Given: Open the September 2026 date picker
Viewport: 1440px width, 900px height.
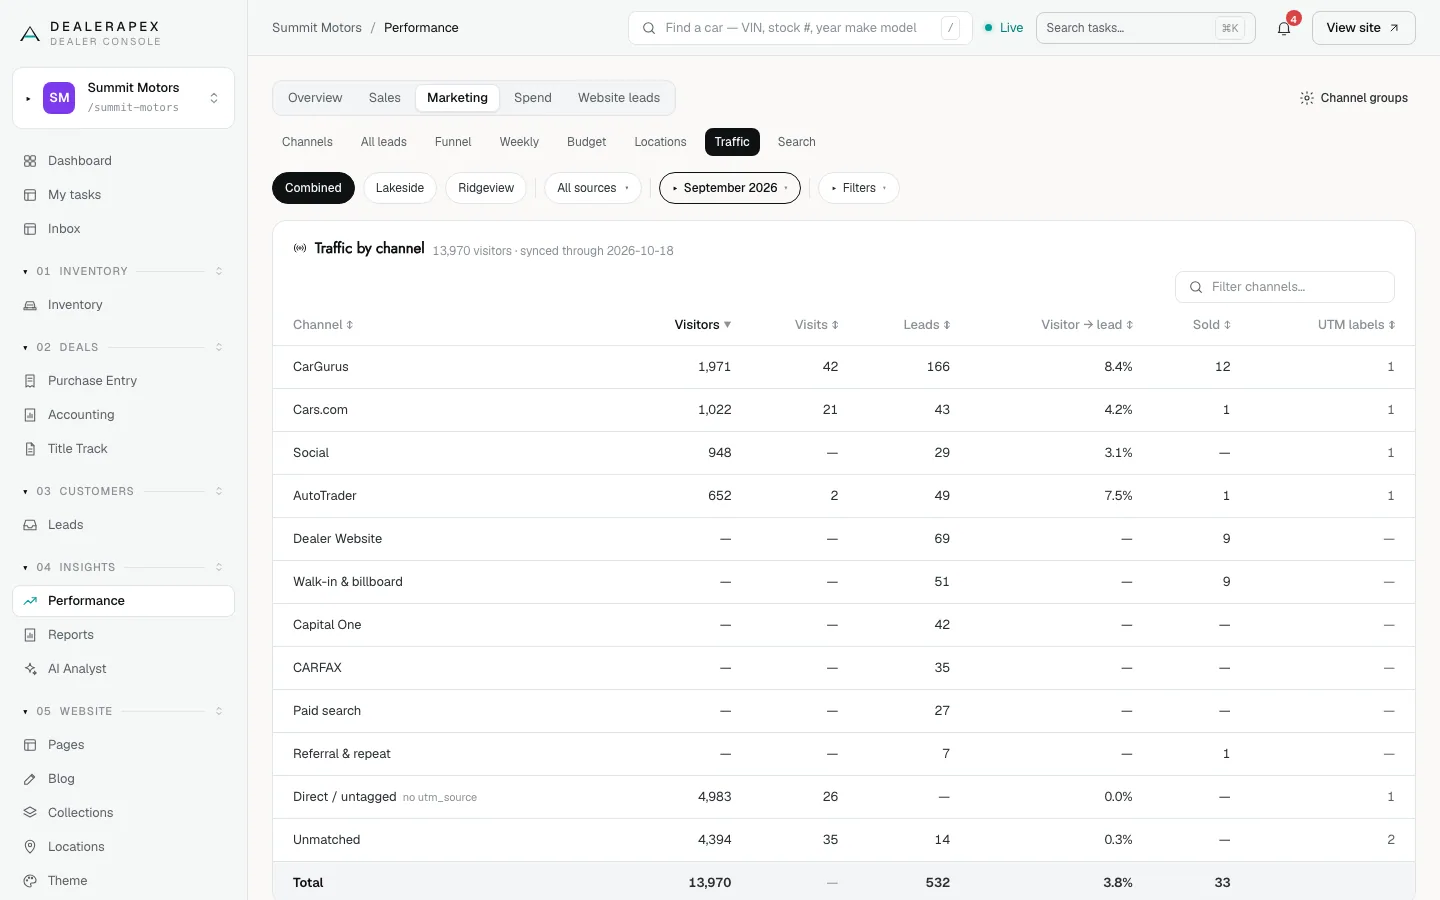Looking at the screenshot, I should [x=730, y=188].
